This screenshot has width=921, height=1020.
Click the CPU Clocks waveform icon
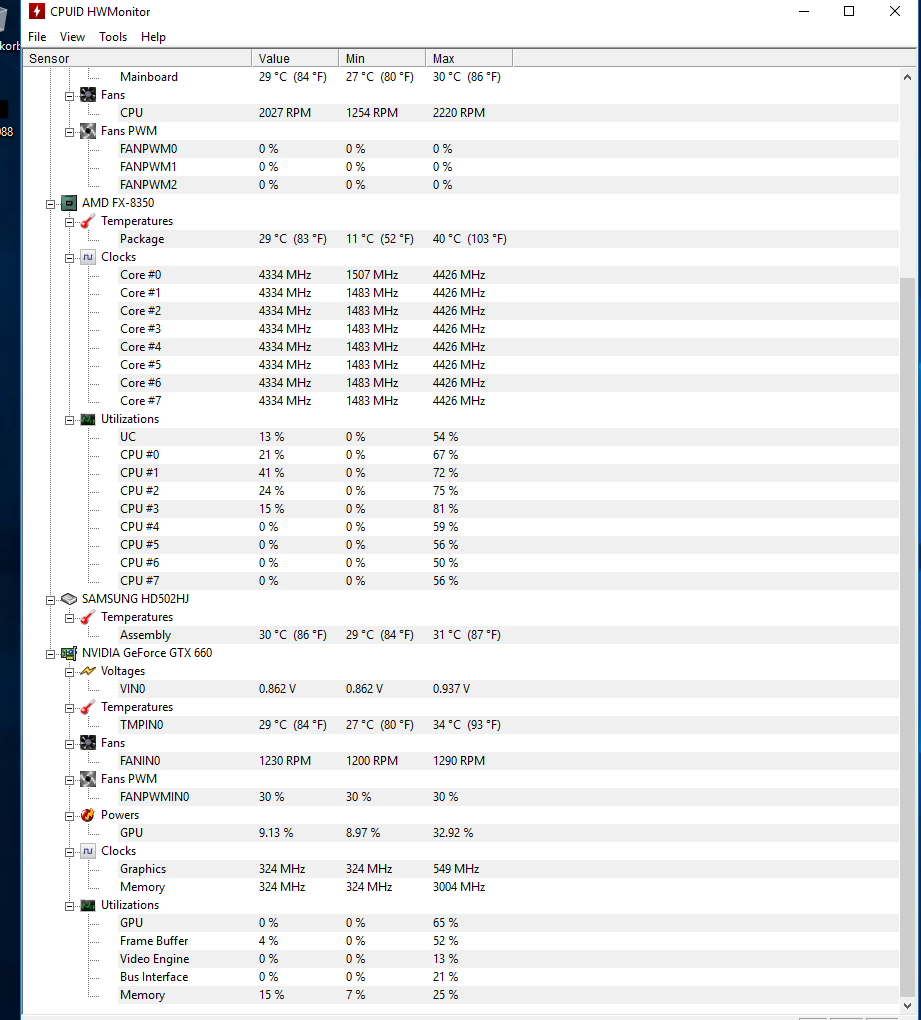[88, 257]
